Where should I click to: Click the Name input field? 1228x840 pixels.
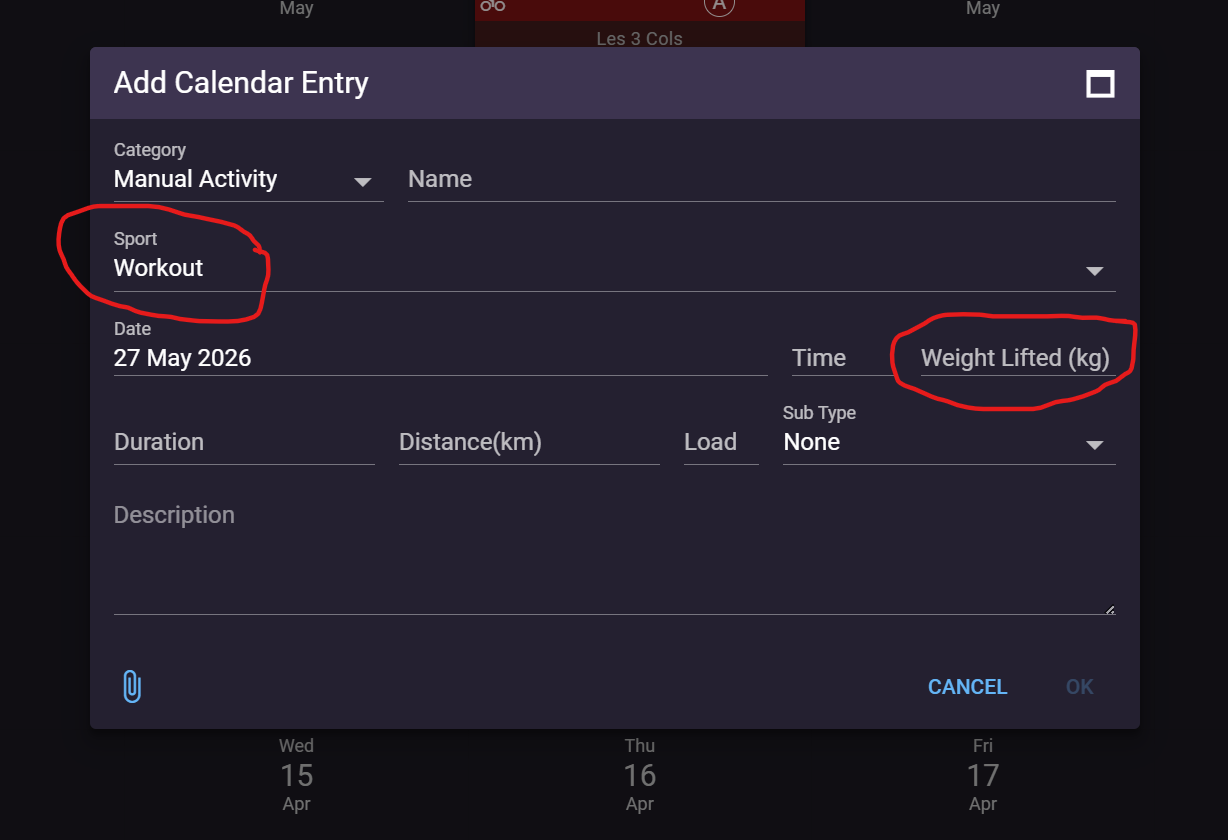click(762, 180)
